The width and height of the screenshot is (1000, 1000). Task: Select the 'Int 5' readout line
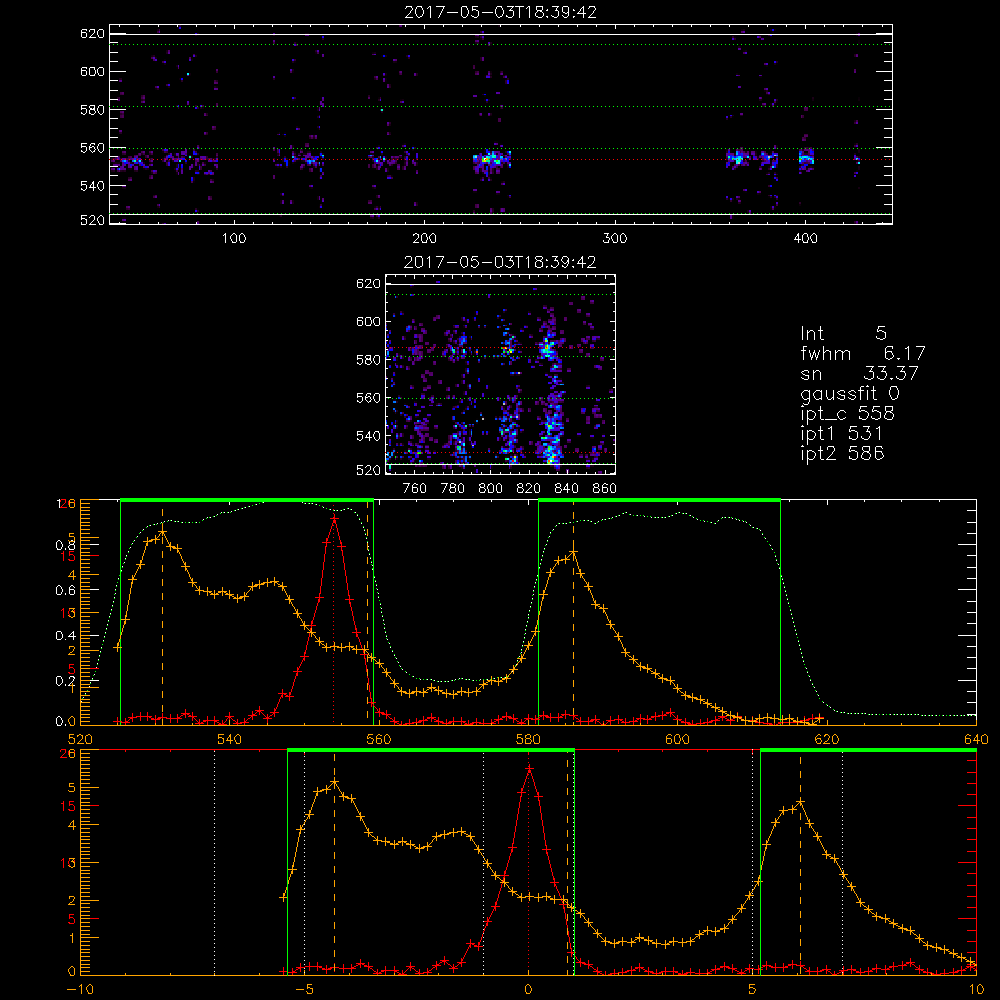pyautogui.click(x=843, y=333)
